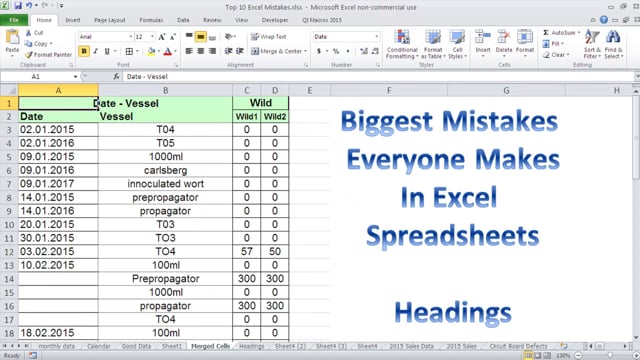Select the Format Painter brush
The height and width of the screenshot is (360, 640).
[x=28, y=55]
